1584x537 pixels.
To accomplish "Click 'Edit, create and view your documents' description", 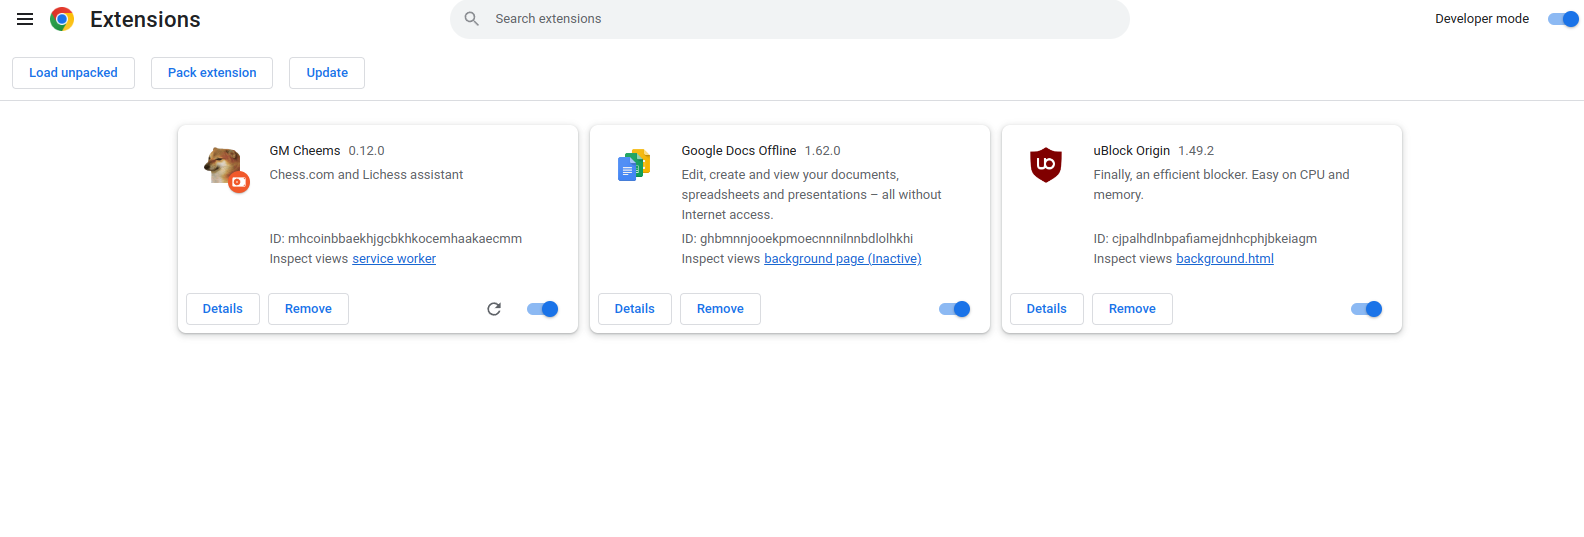I will (x=811, y=195).
